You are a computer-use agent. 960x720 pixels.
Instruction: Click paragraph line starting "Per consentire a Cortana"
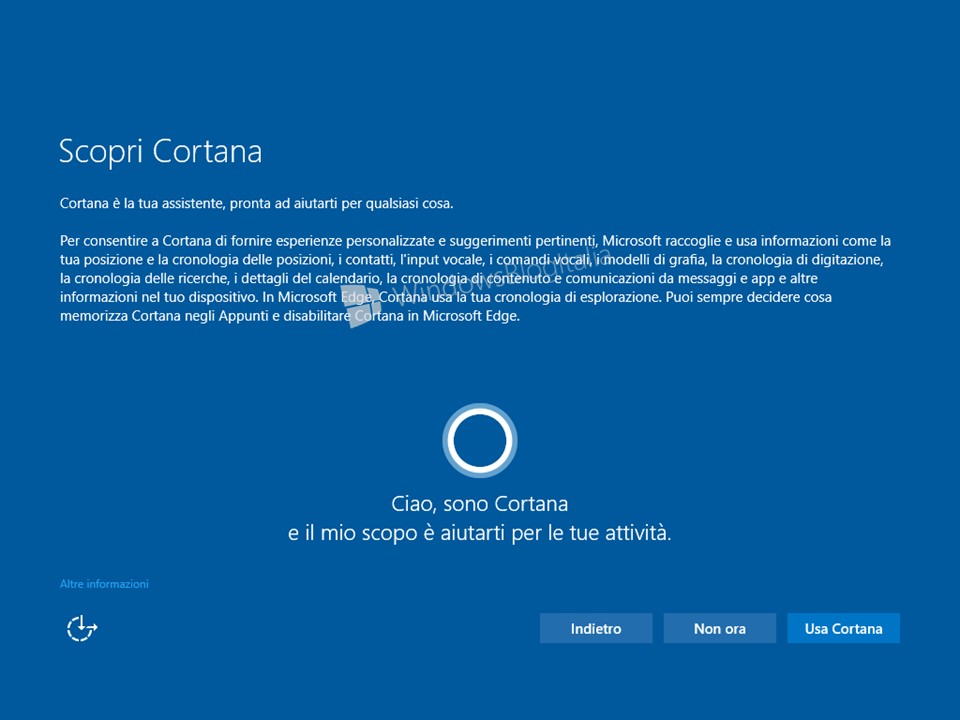coord(475,241)
